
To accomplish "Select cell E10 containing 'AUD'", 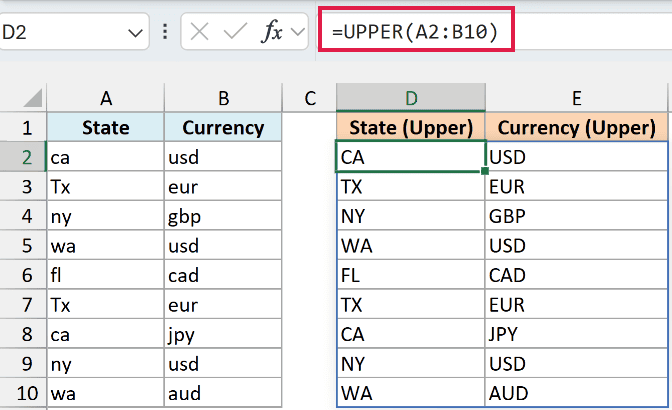I will [576, 393].
